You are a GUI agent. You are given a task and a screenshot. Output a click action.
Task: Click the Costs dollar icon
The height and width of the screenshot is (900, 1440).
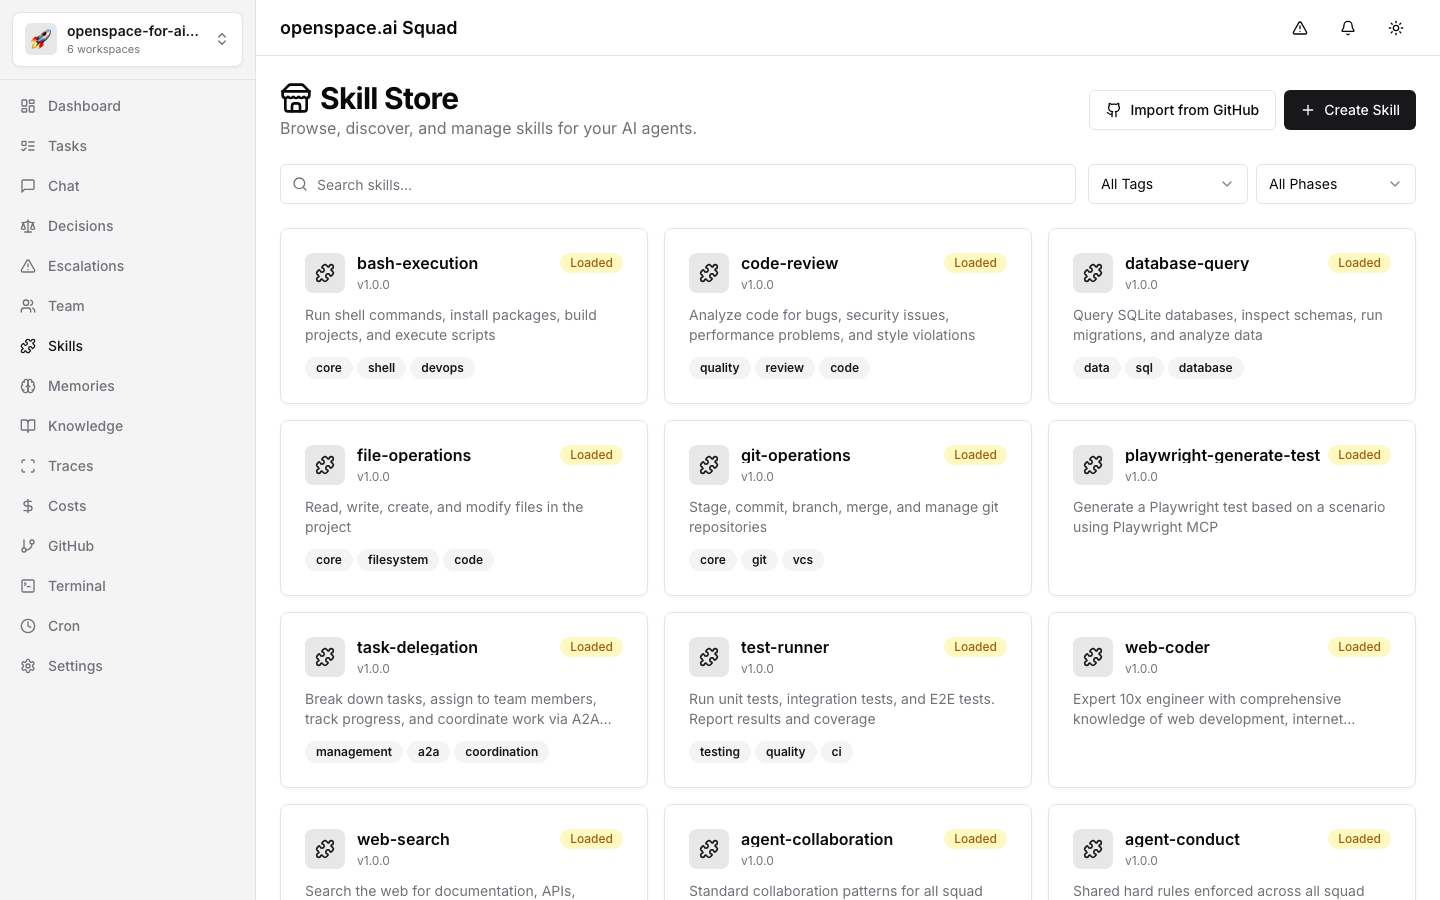[28, 506]
